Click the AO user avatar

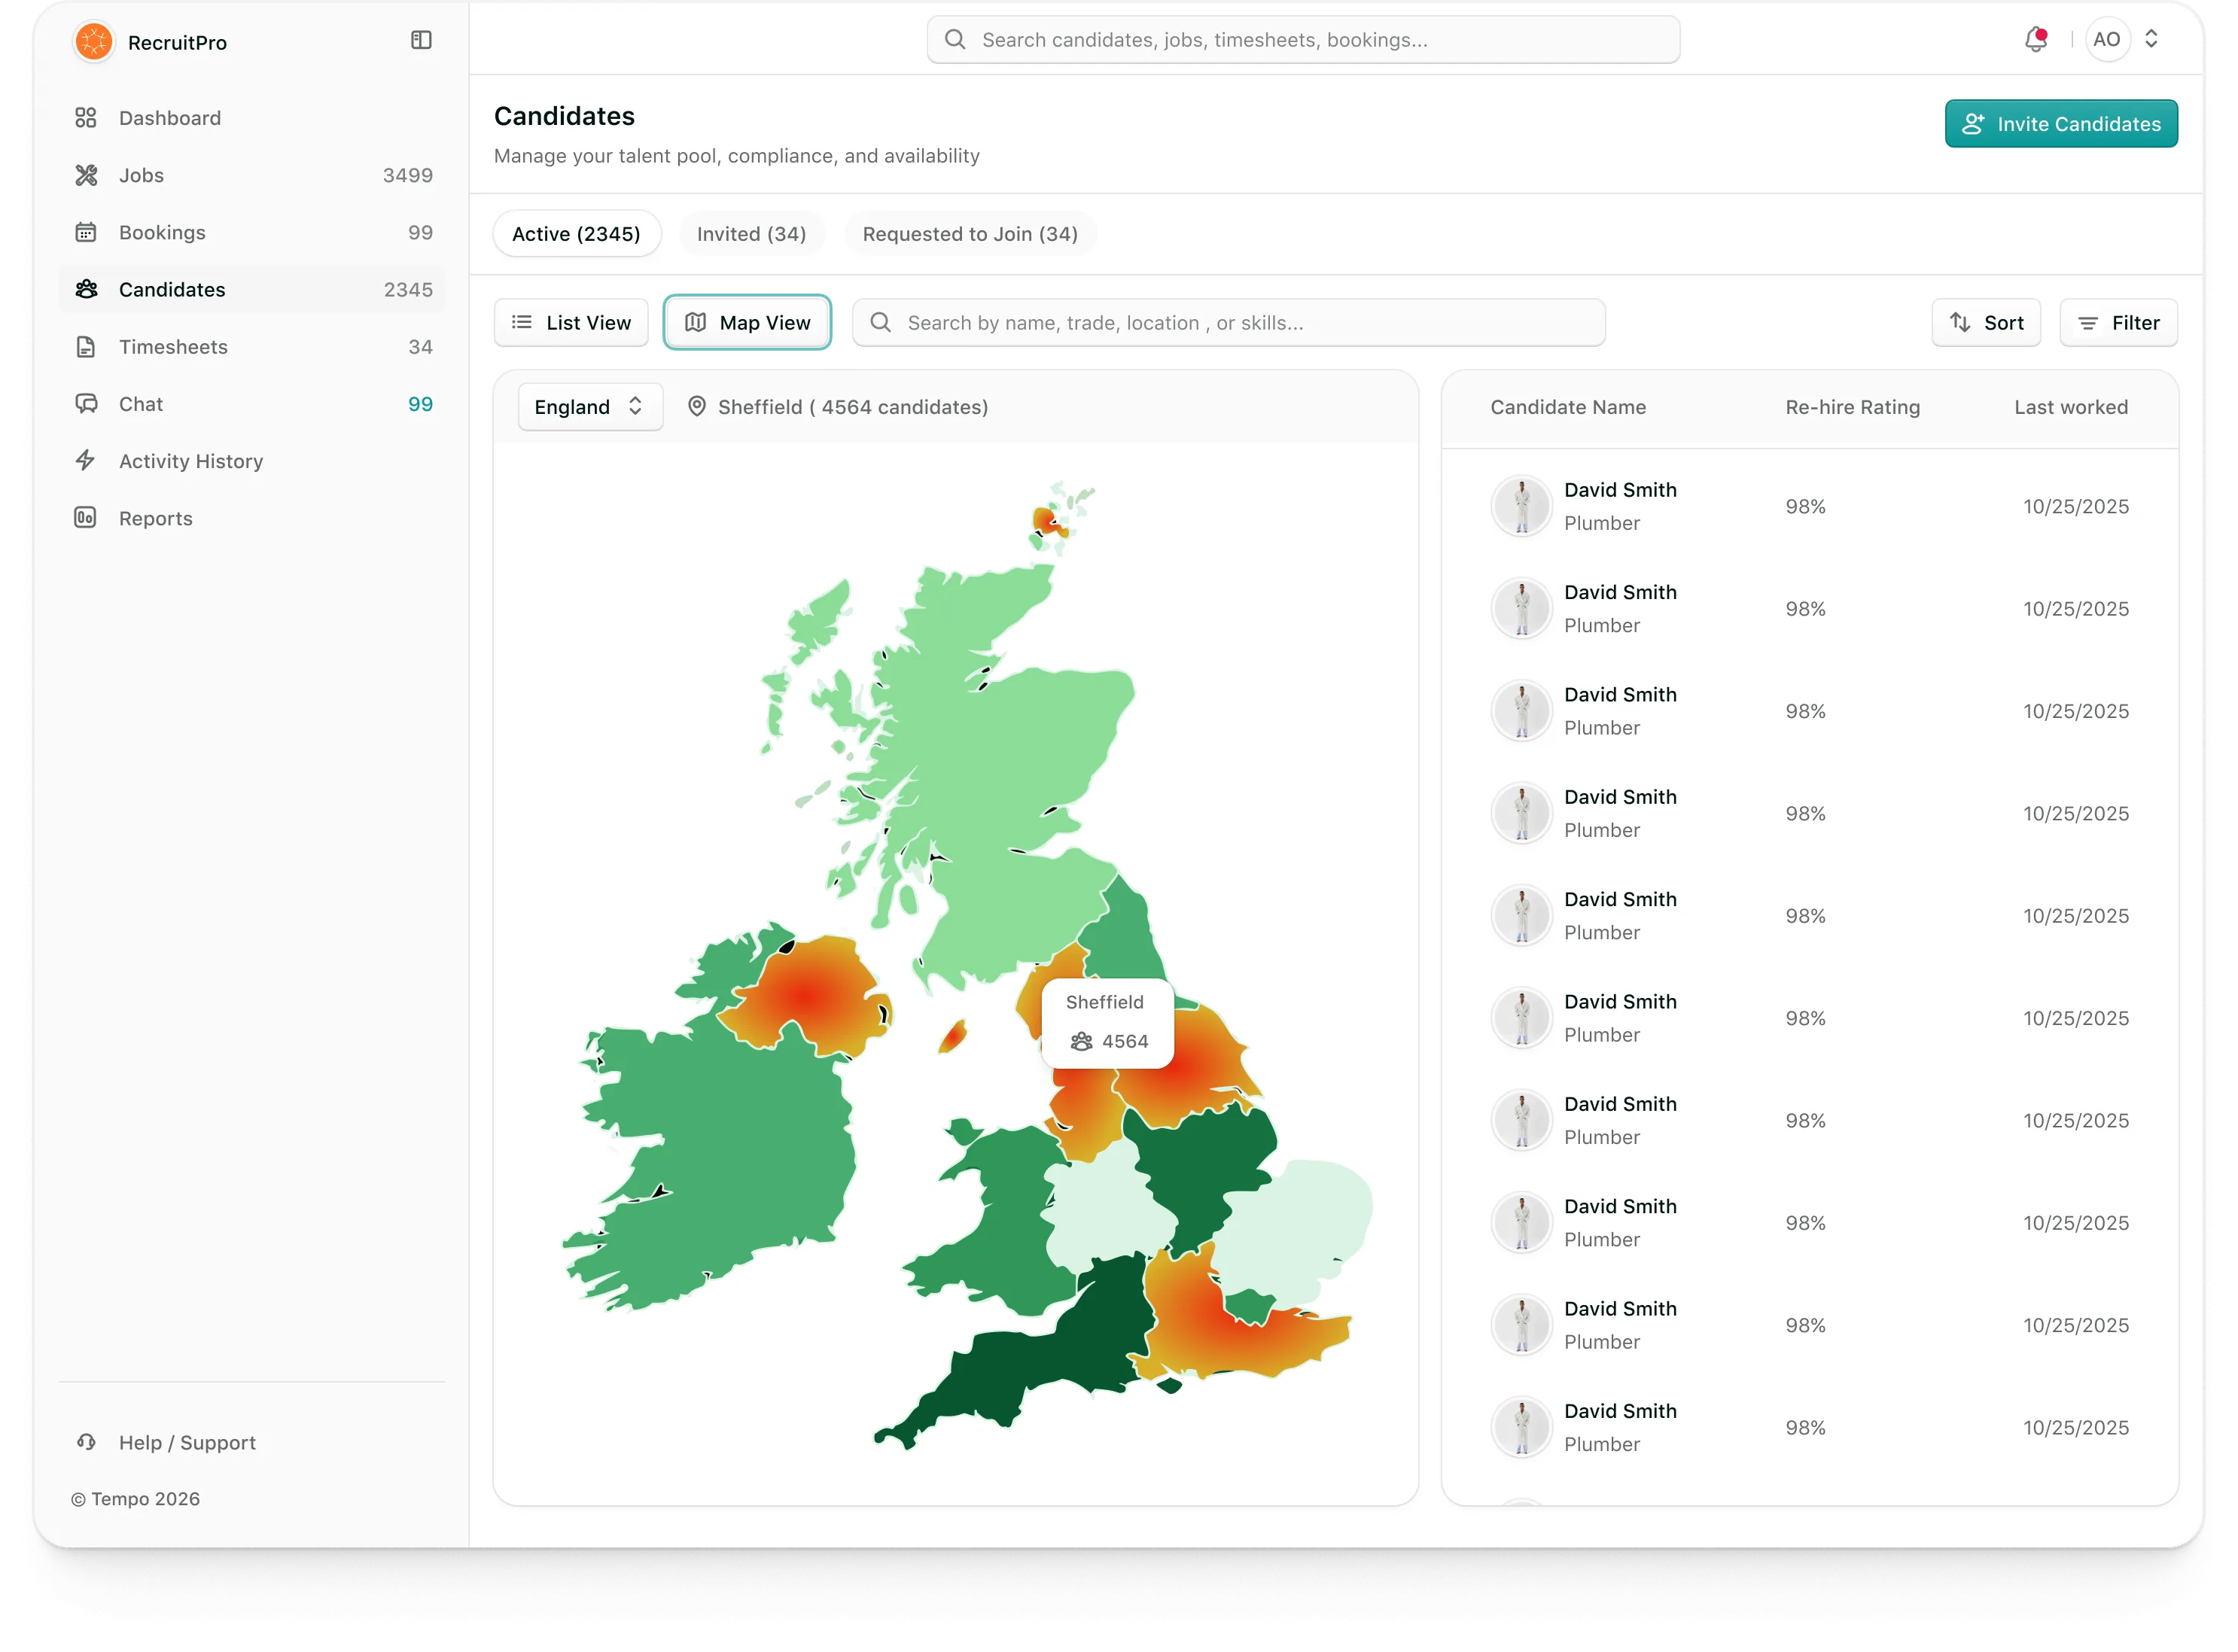(x=2106, y=40)
